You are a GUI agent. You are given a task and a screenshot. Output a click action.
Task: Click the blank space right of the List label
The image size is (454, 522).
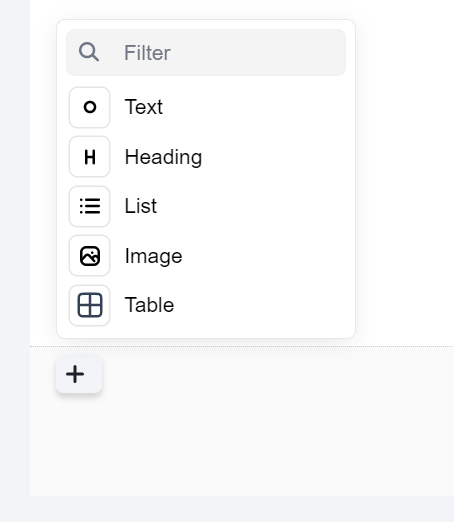[253, 206]
